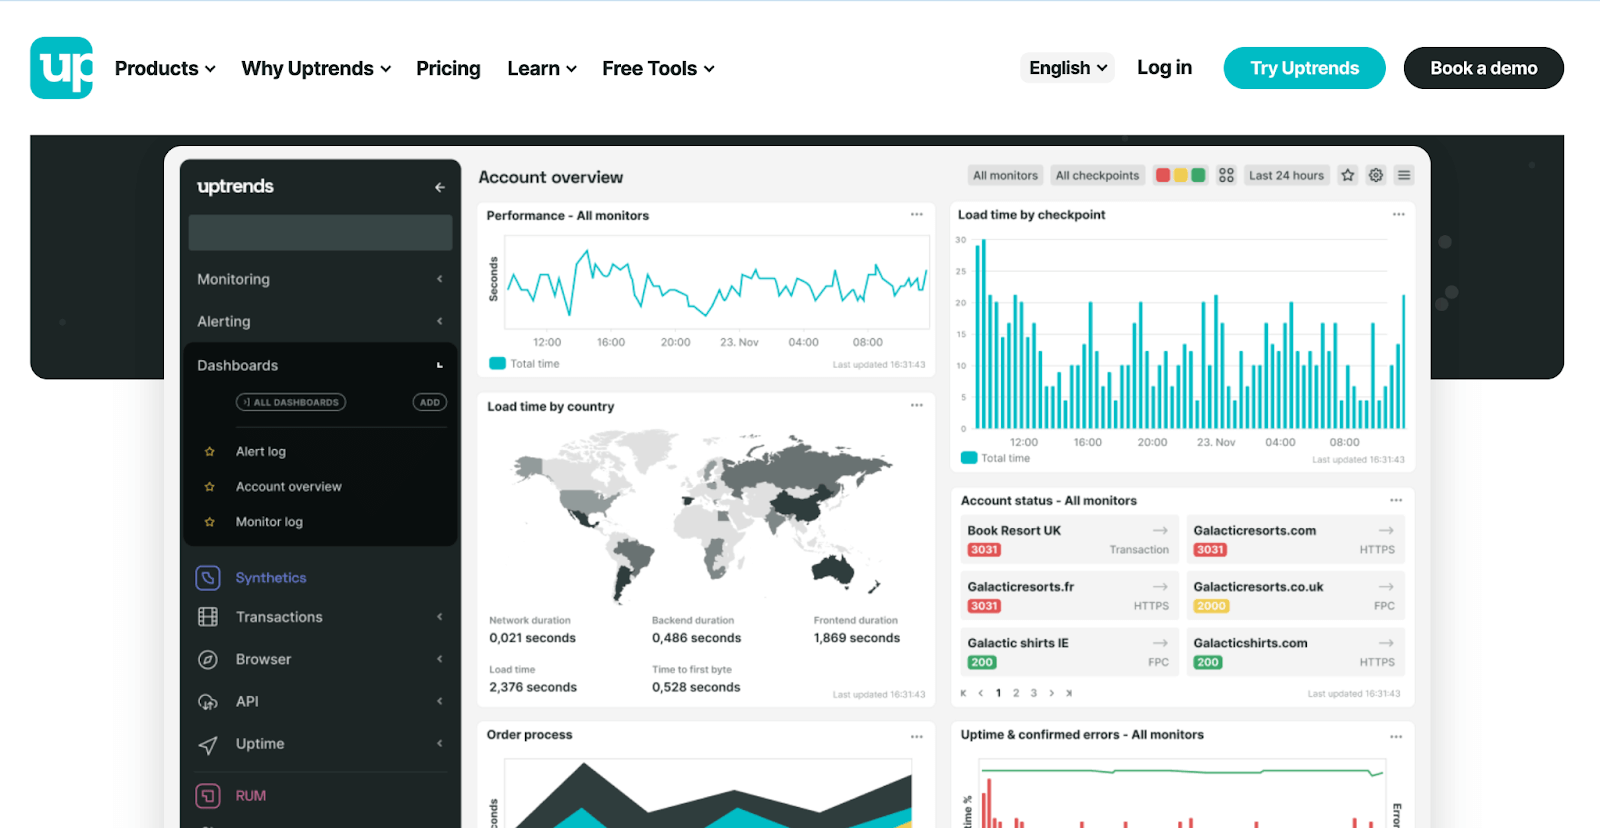Open the dashboard hamburger menu
This screenshot has height=828, width=1600.
1404,175
